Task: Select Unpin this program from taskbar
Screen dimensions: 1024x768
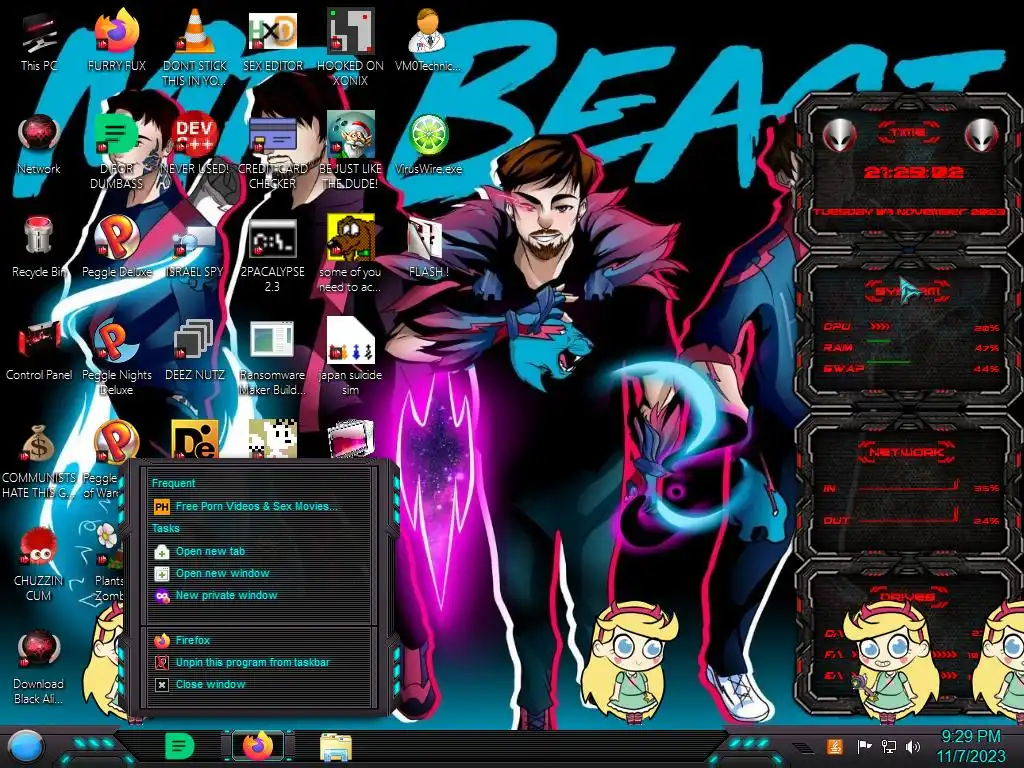Action: tap(242, 662)
